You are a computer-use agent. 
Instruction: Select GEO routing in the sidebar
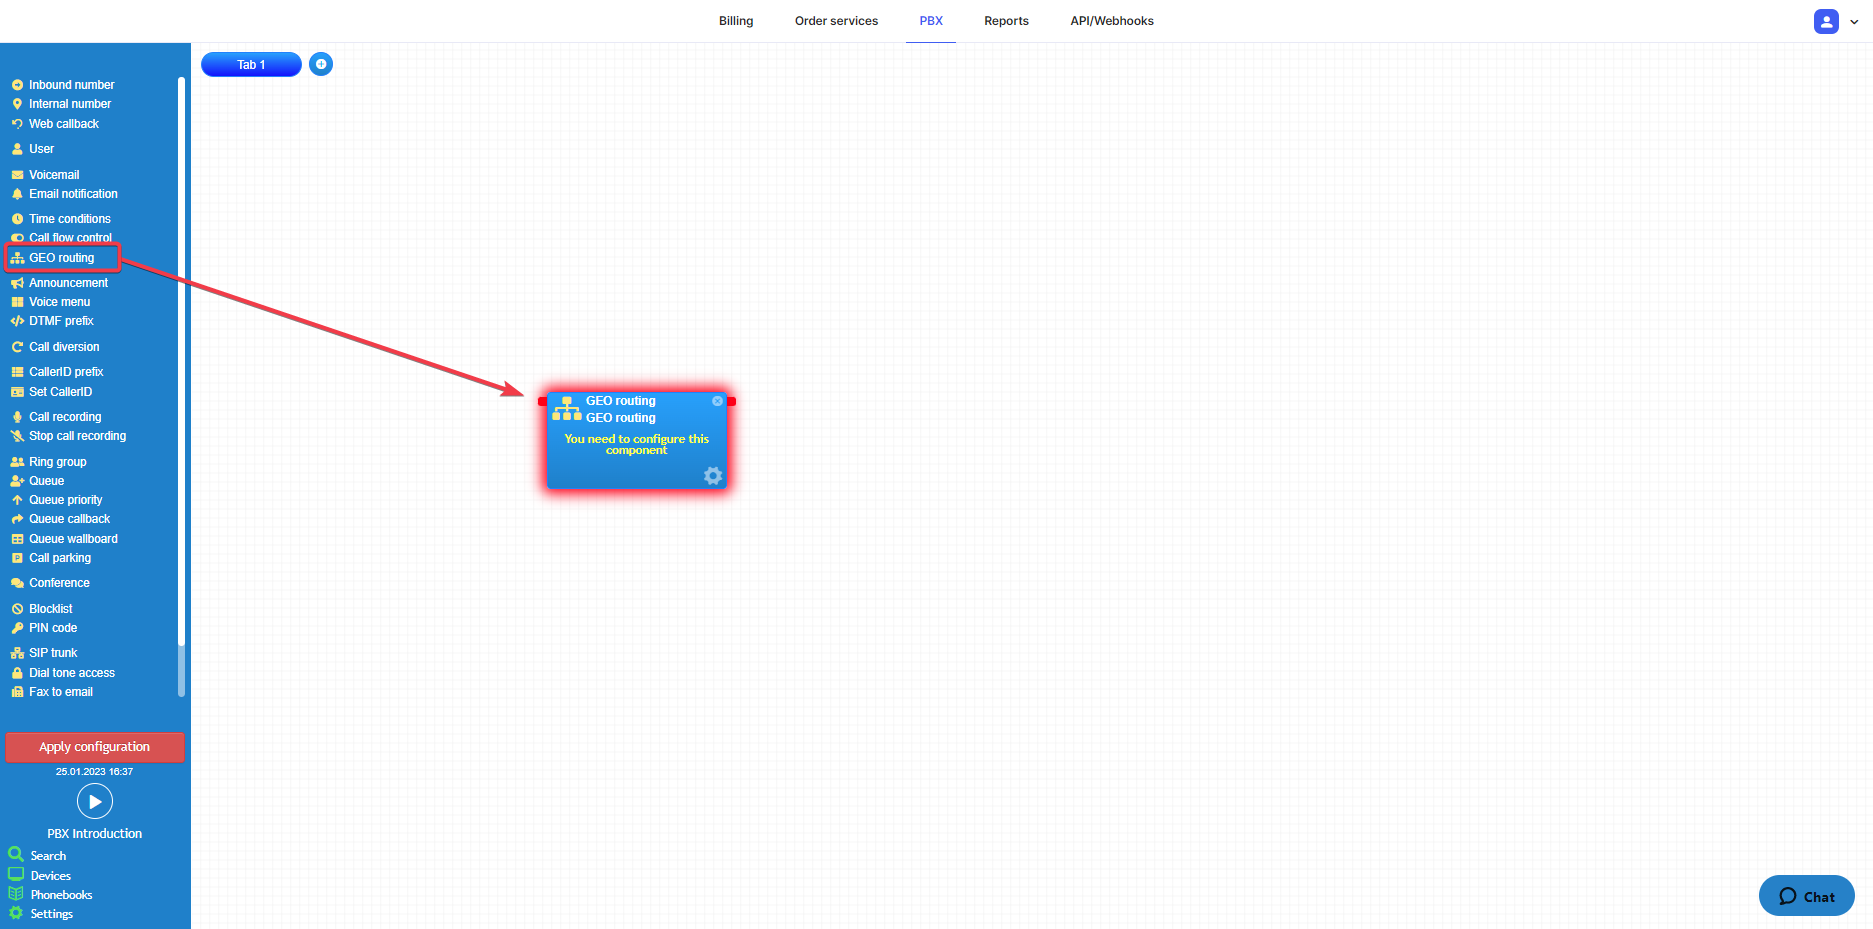63,258
